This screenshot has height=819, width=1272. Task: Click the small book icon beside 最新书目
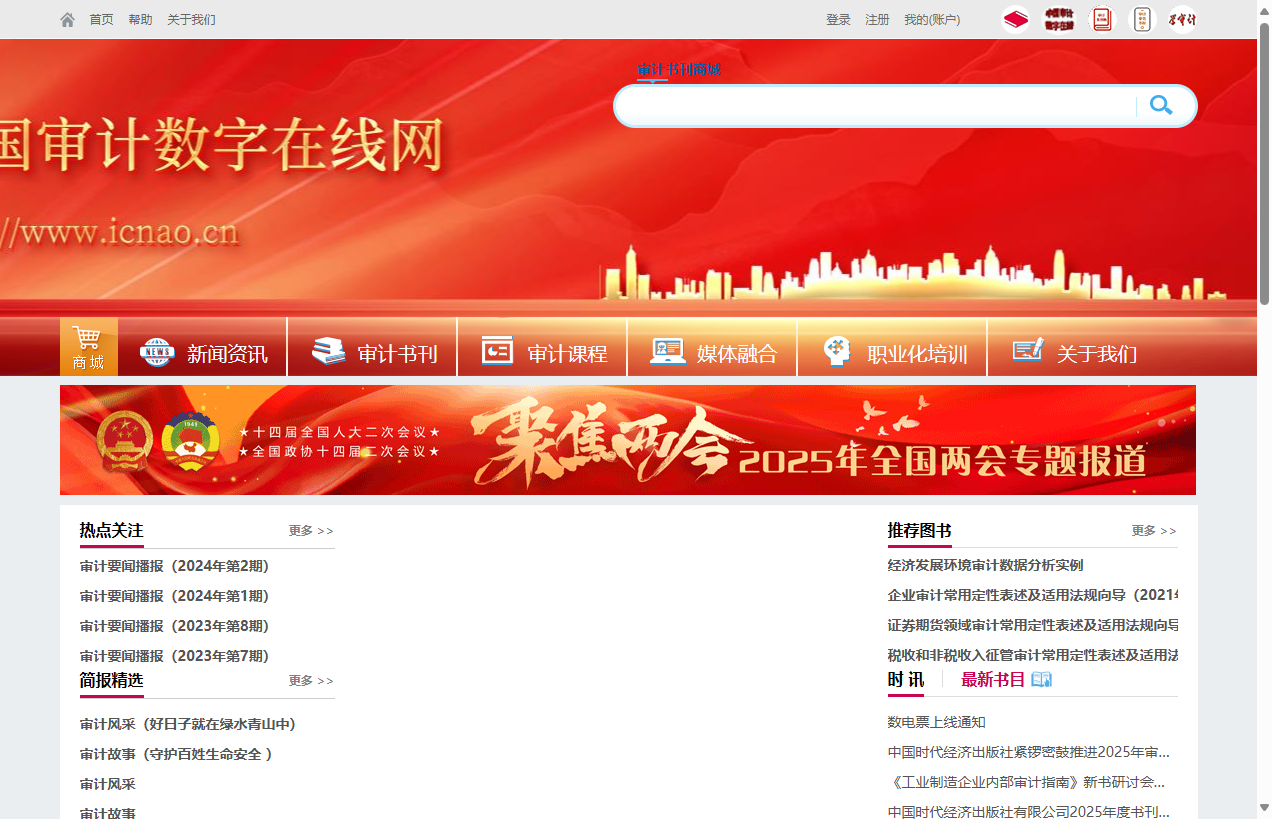(x=1040, y=679)
